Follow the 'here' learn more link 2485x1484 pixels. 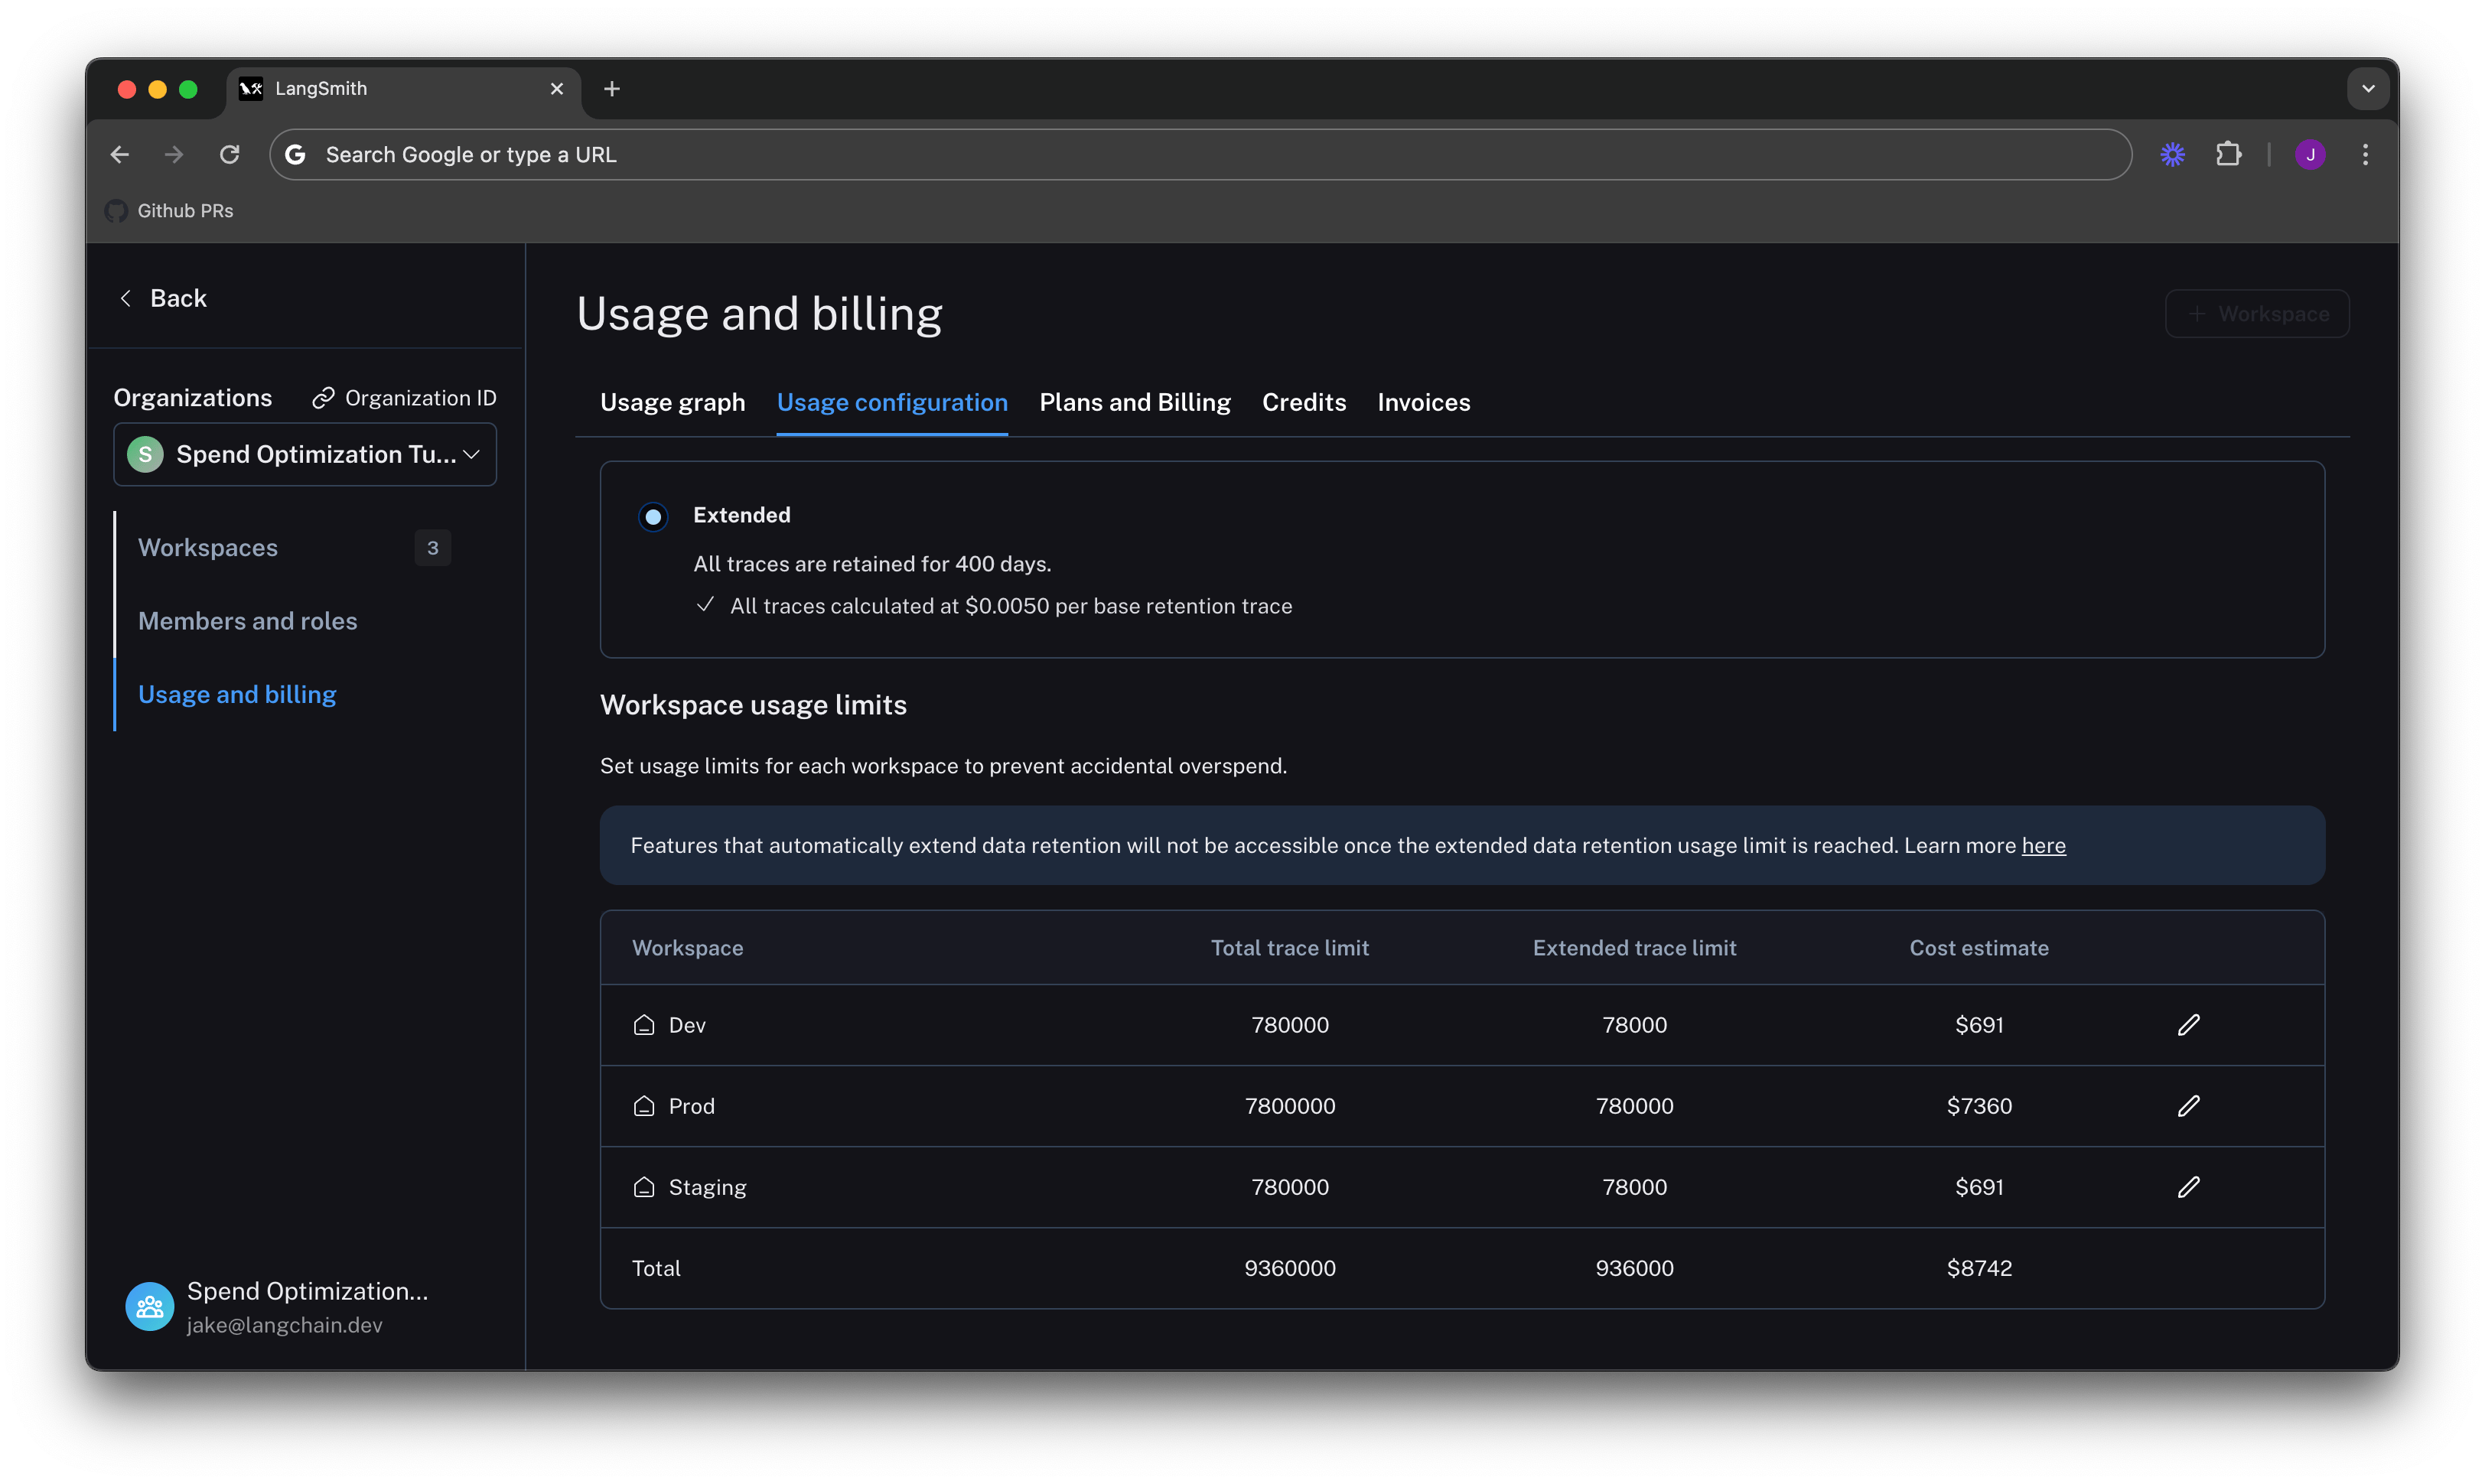2043,845
